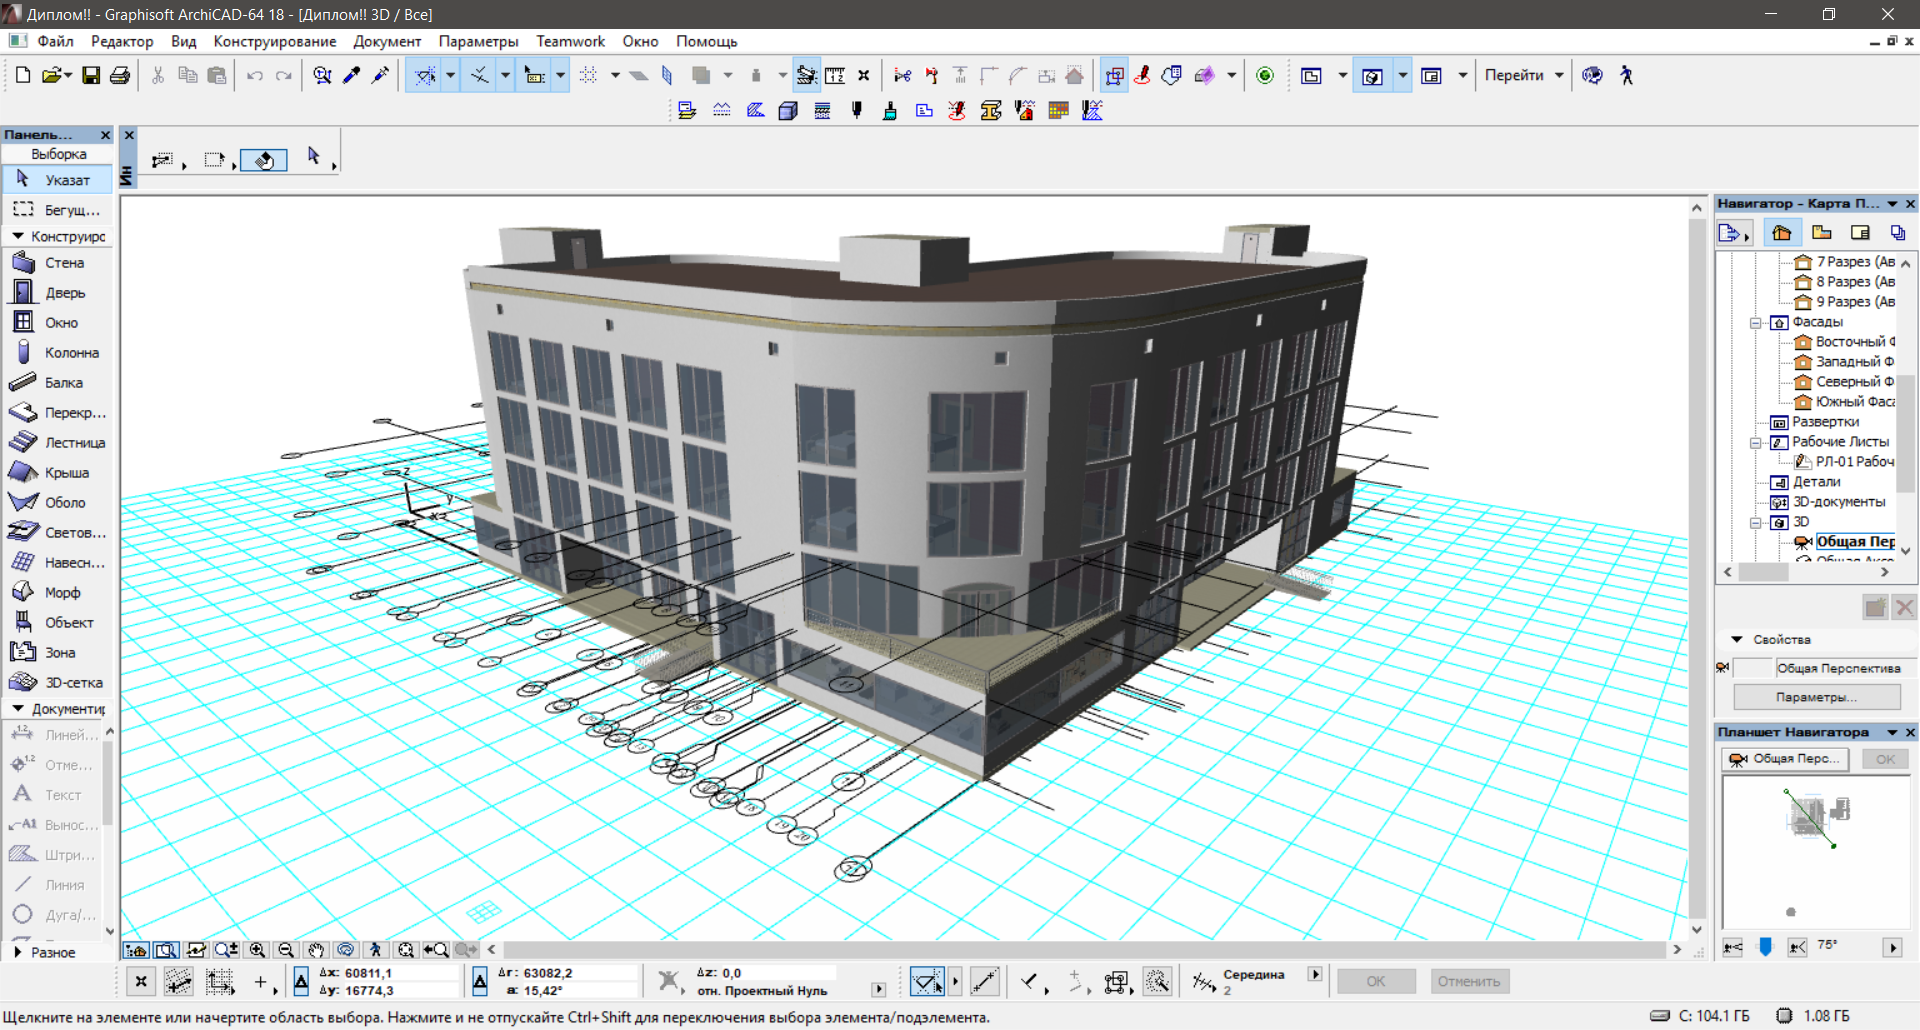
Task: Click the zoom out magnifier in bottom bar
Action: (286, 950)
